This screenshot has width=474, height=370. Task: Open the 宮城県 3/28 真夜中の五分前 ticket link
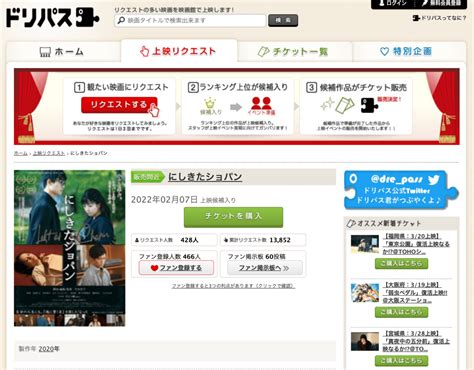416,341
